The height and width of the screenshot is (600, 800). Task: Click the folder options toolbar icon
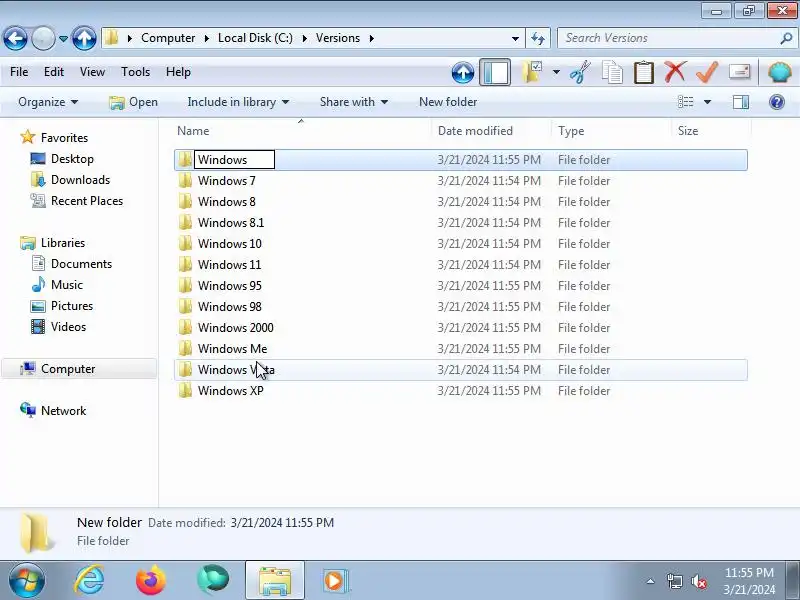(x=532, y=72)
